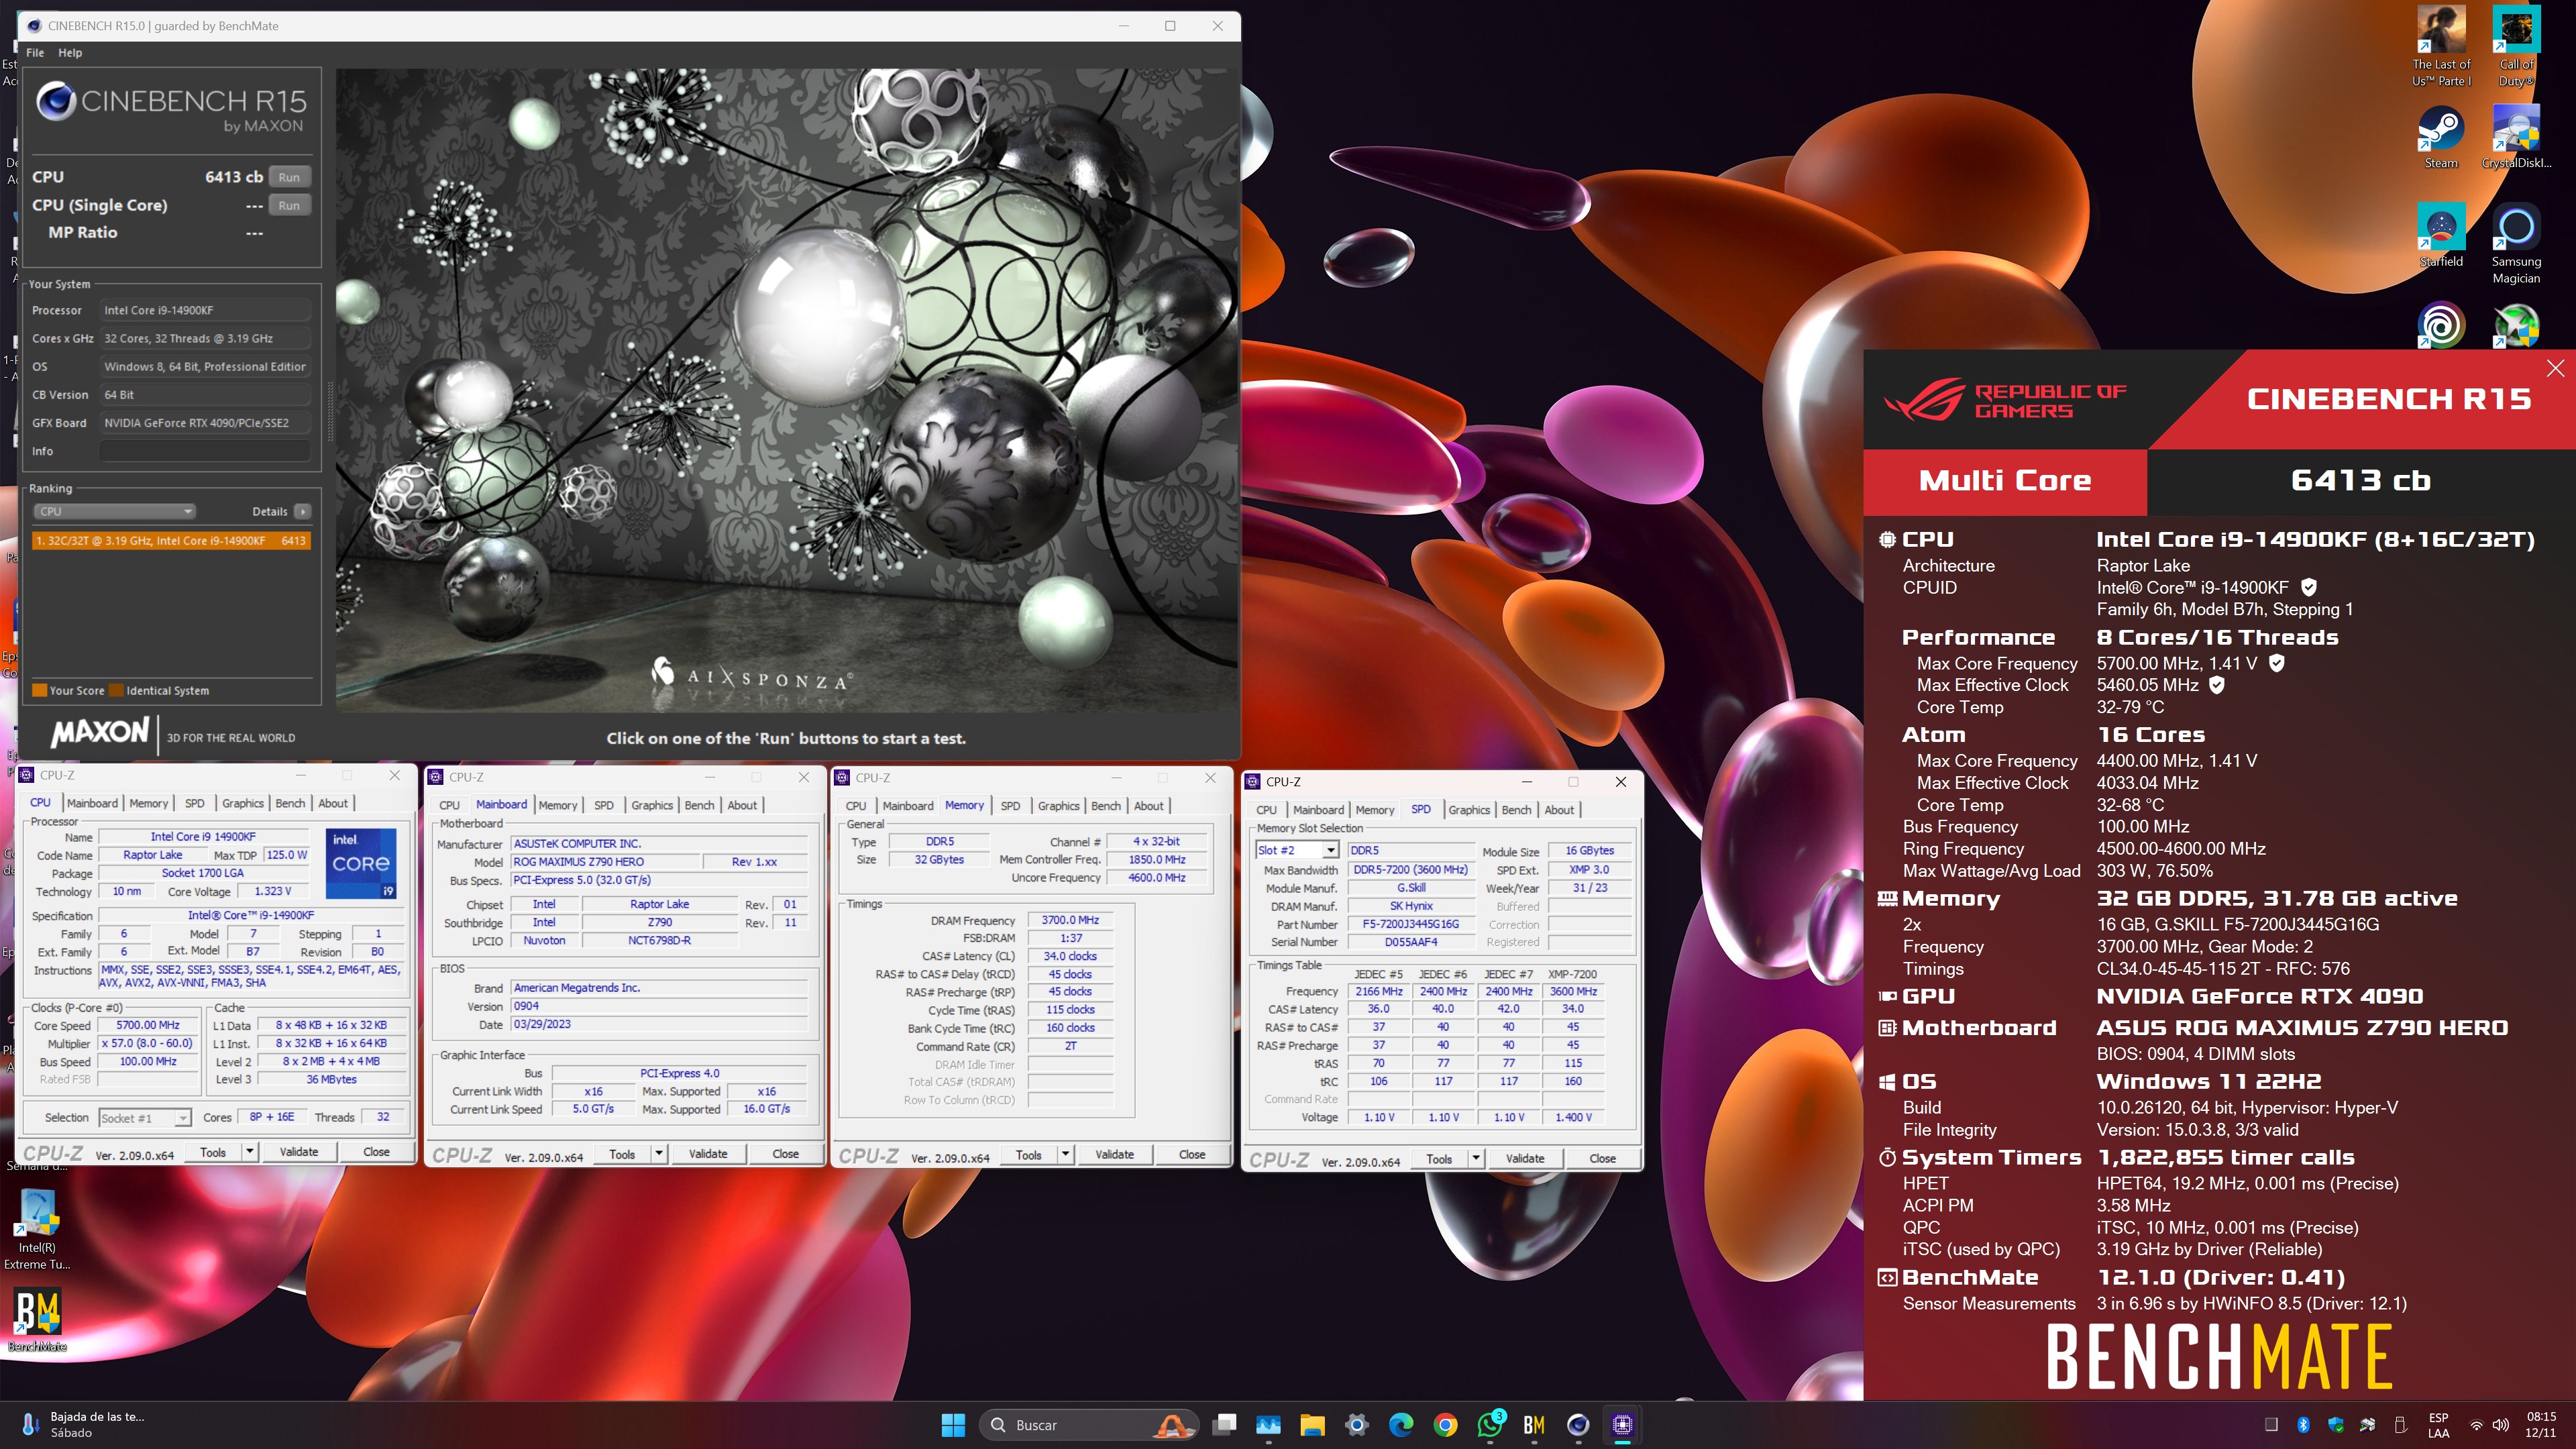Switch to SPD tab in CPU-Z Memory window
2576x1449 pixels.
1010,805
